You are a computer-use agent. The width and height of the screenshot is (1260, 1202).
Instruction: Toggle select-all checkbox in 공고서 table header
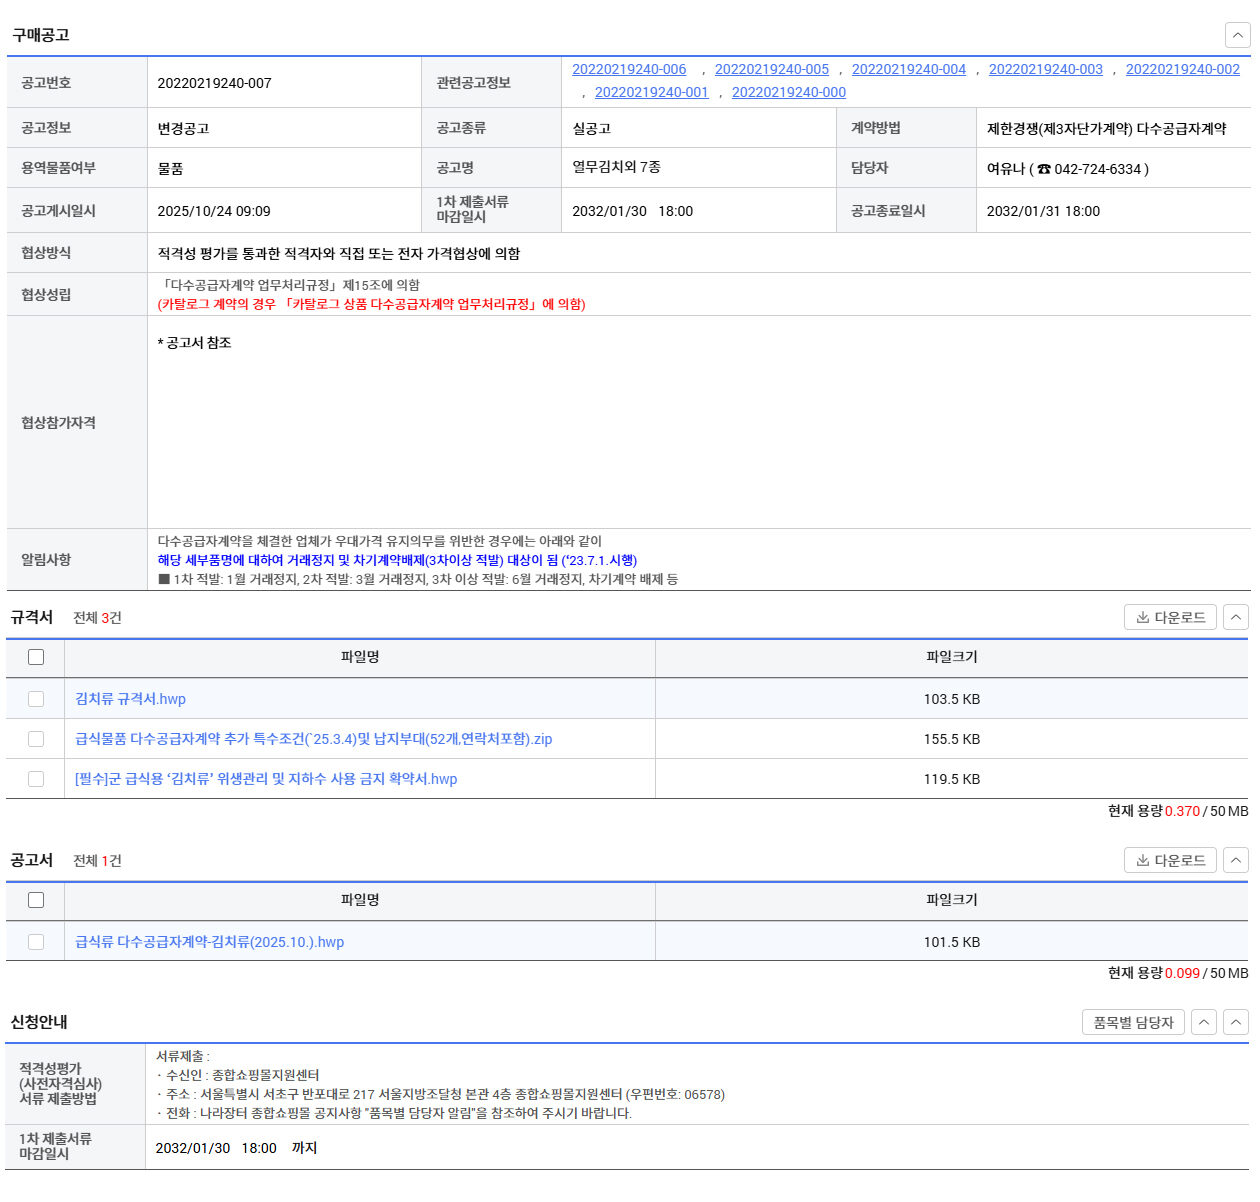[36, 900]
